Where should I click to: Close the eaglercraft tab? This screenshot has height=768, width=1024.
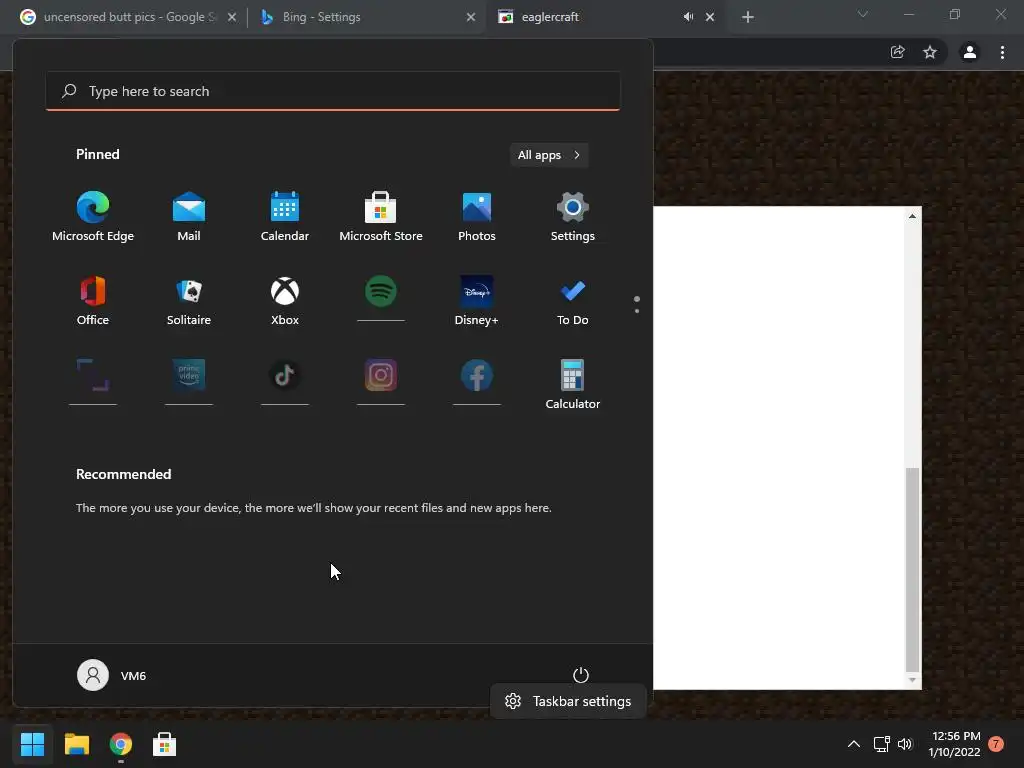(710, 17)
